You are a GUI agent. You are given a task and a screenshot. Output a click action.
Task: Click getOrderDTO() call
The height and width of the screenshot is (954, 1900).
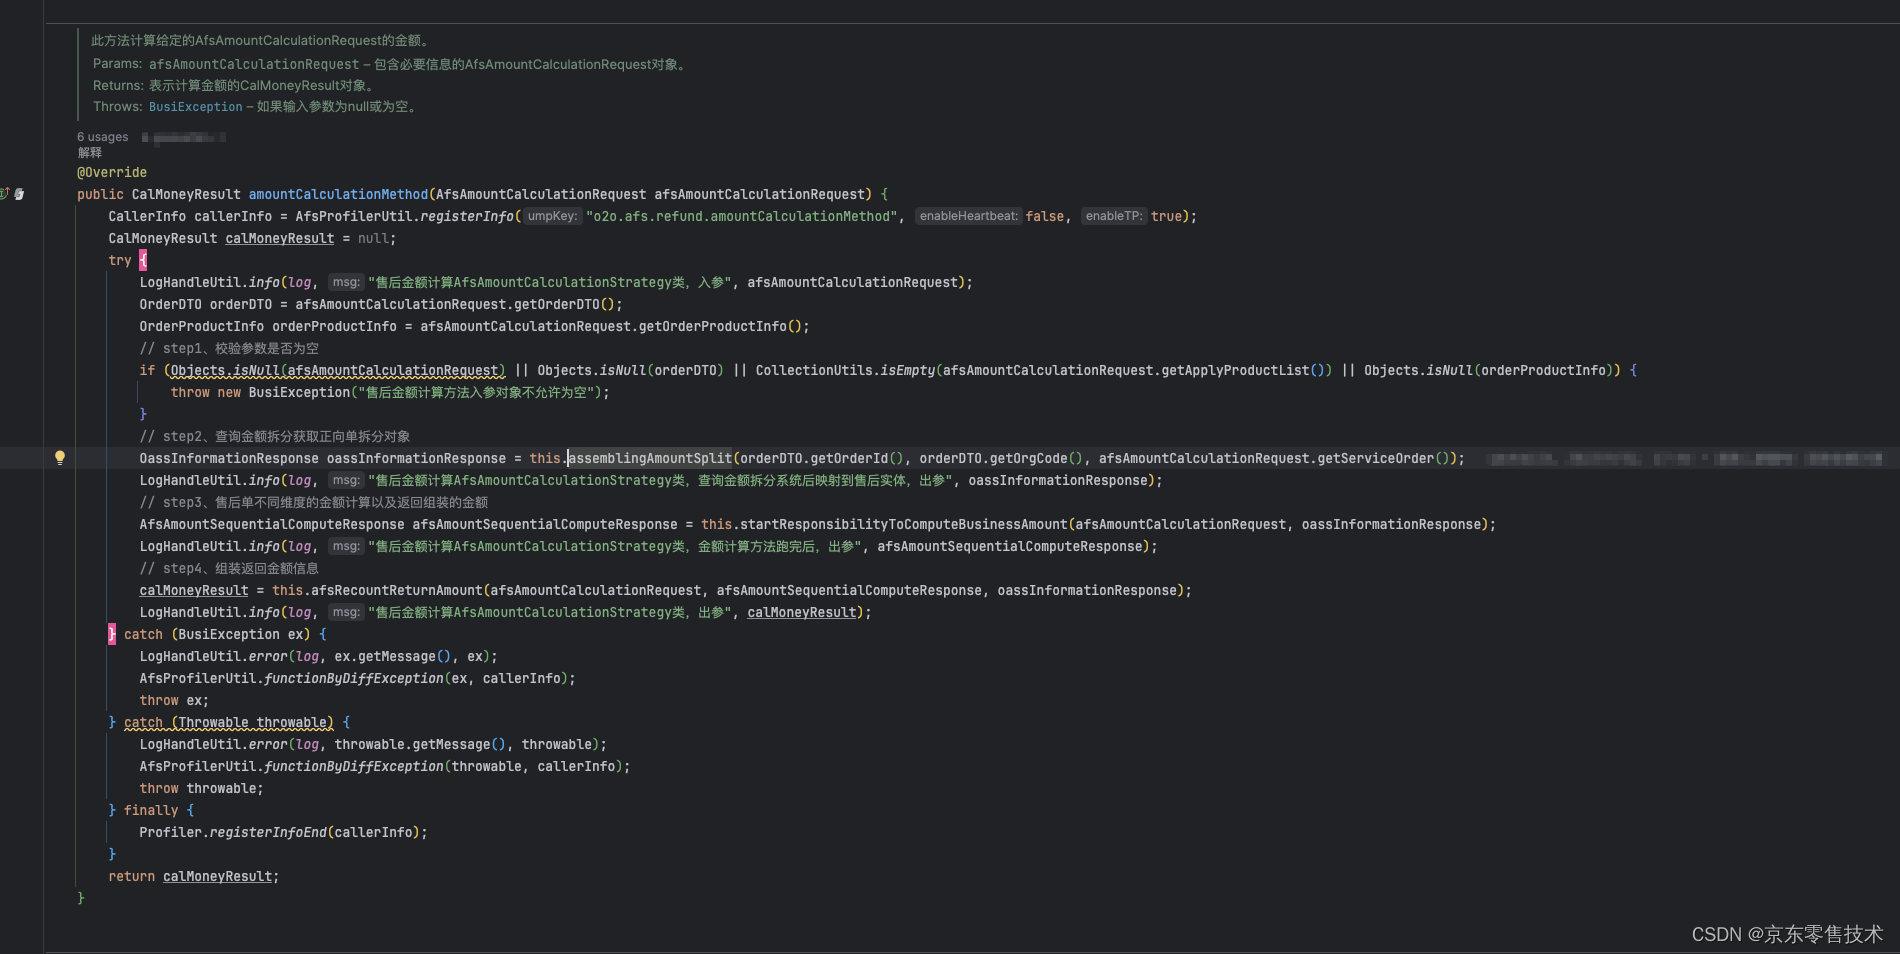click(565, 304)
